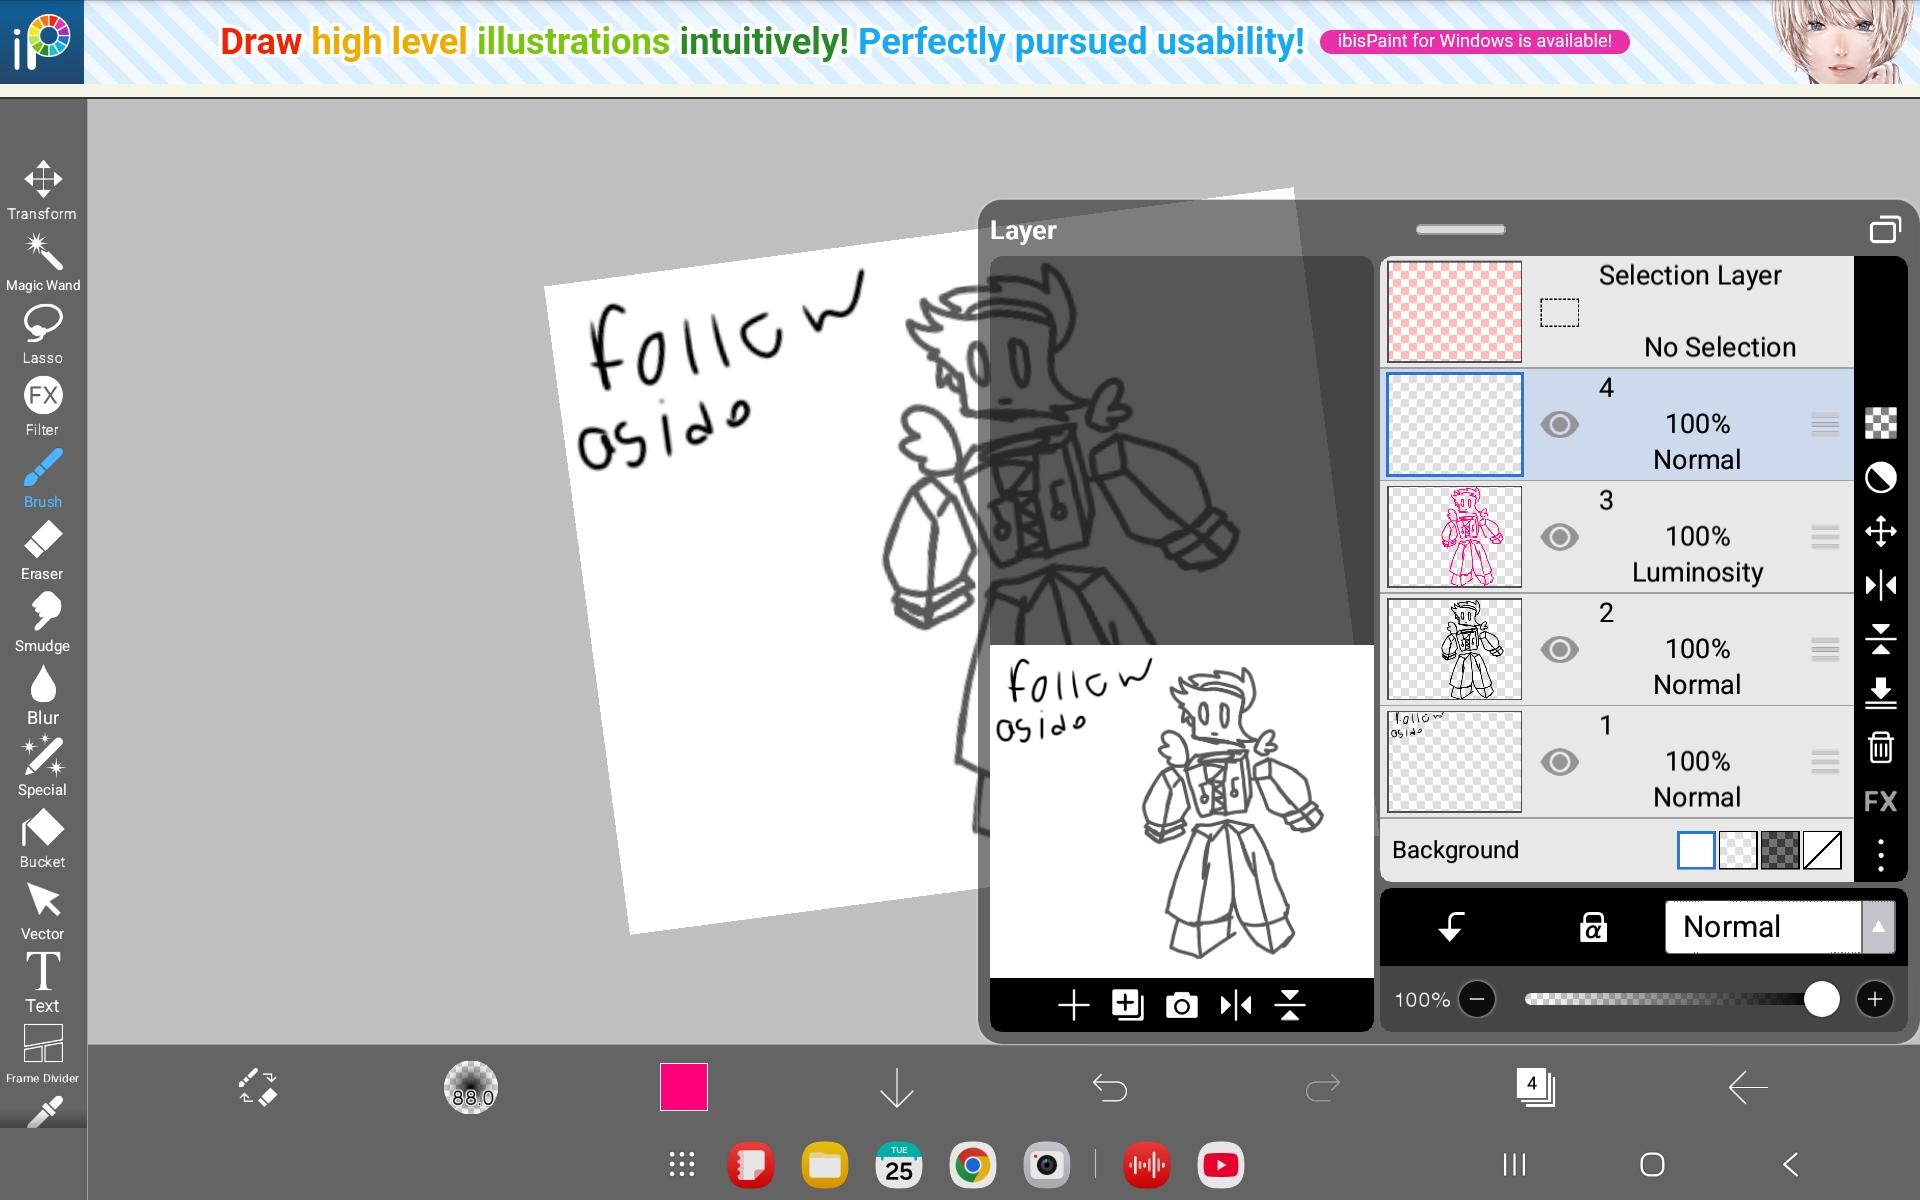
Task: Select the Bucket fill tool
Action: tap(42, 838)
